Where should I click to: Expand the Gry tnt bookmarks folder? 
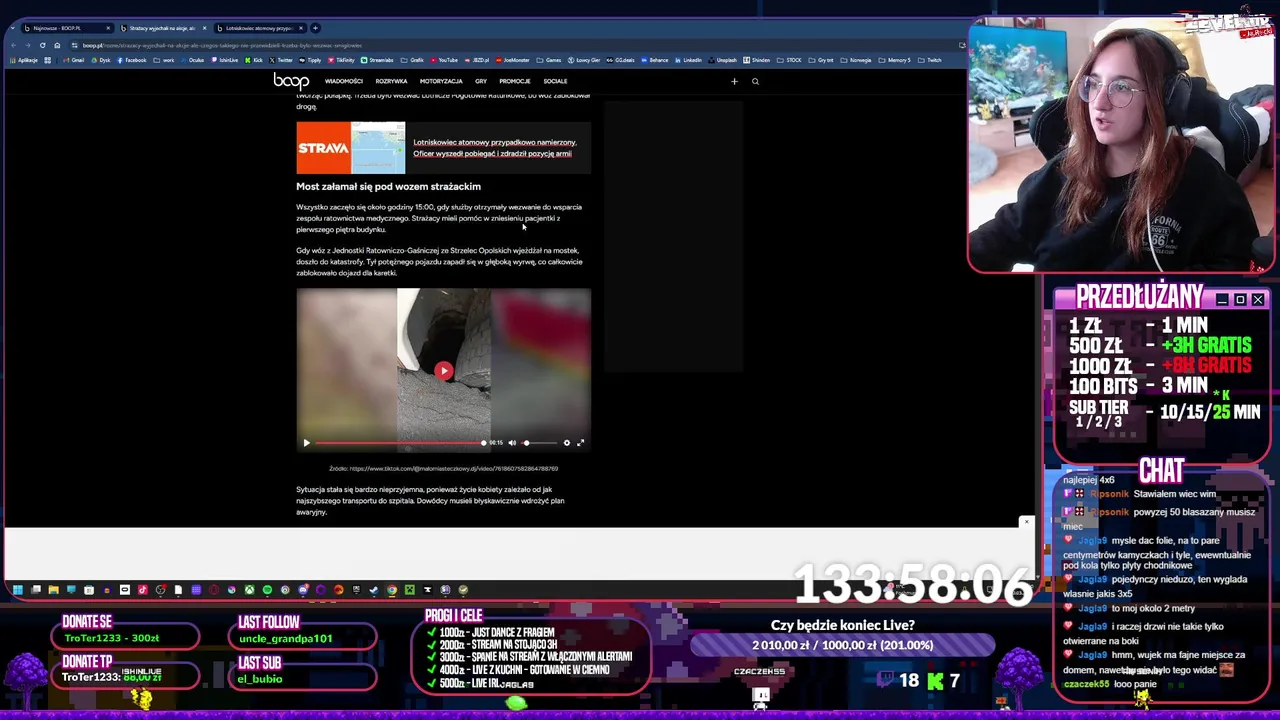click(821, 60)
